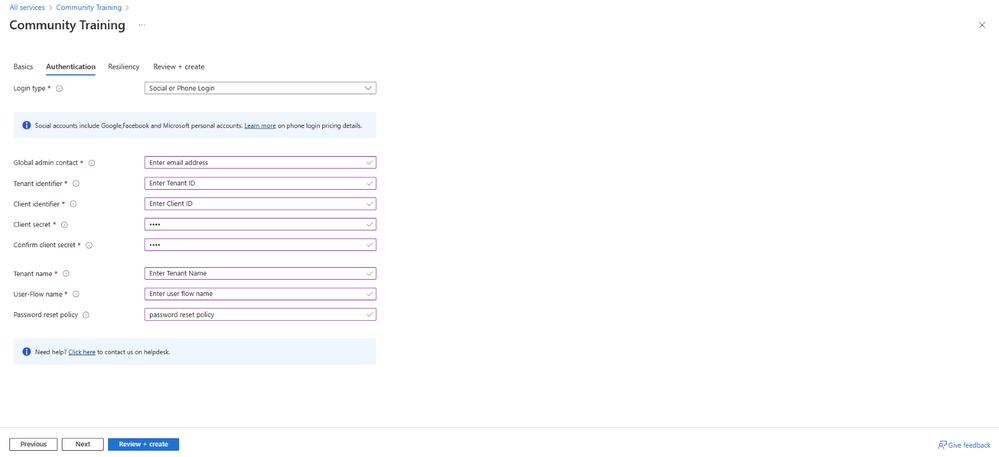Click info icon beside User-Flow name
Viewport: 999px width, 457px height.
(76, 294)
